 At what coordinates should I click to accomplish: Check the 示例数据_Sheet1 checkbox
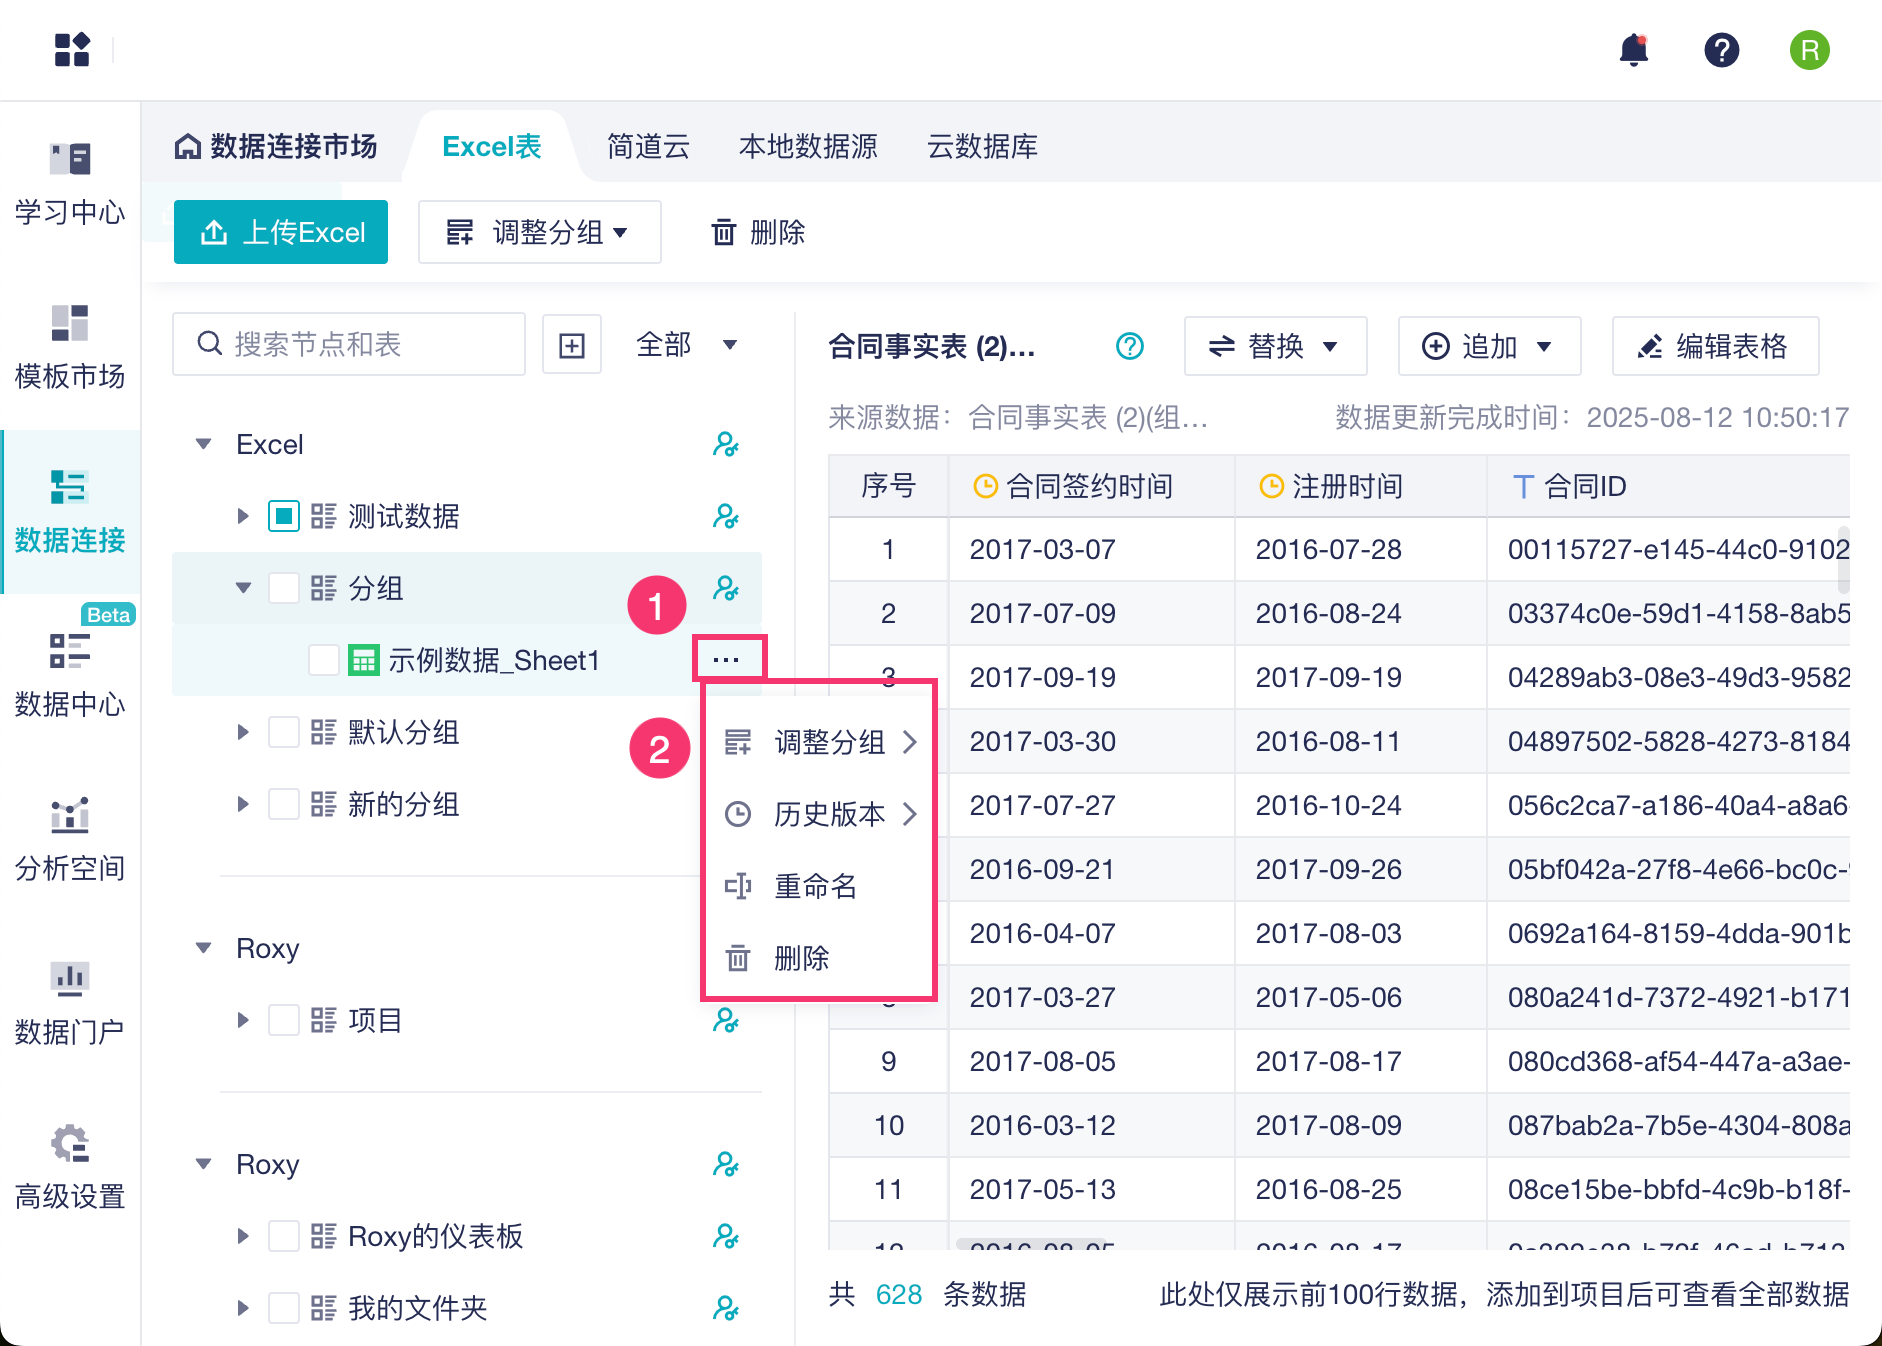(324, 661)
